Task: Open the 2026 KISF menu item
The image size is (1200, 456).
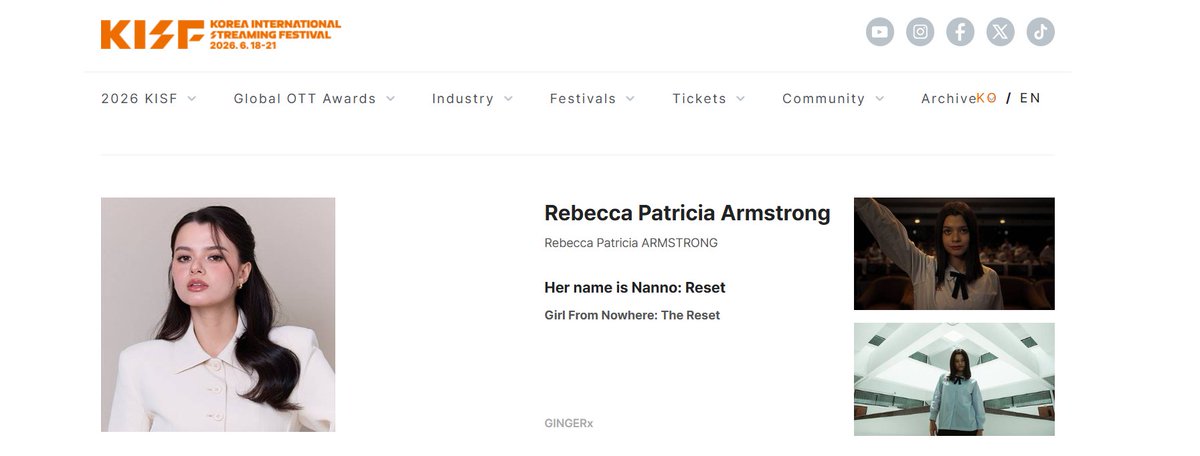Action: [x=139, y=98]
